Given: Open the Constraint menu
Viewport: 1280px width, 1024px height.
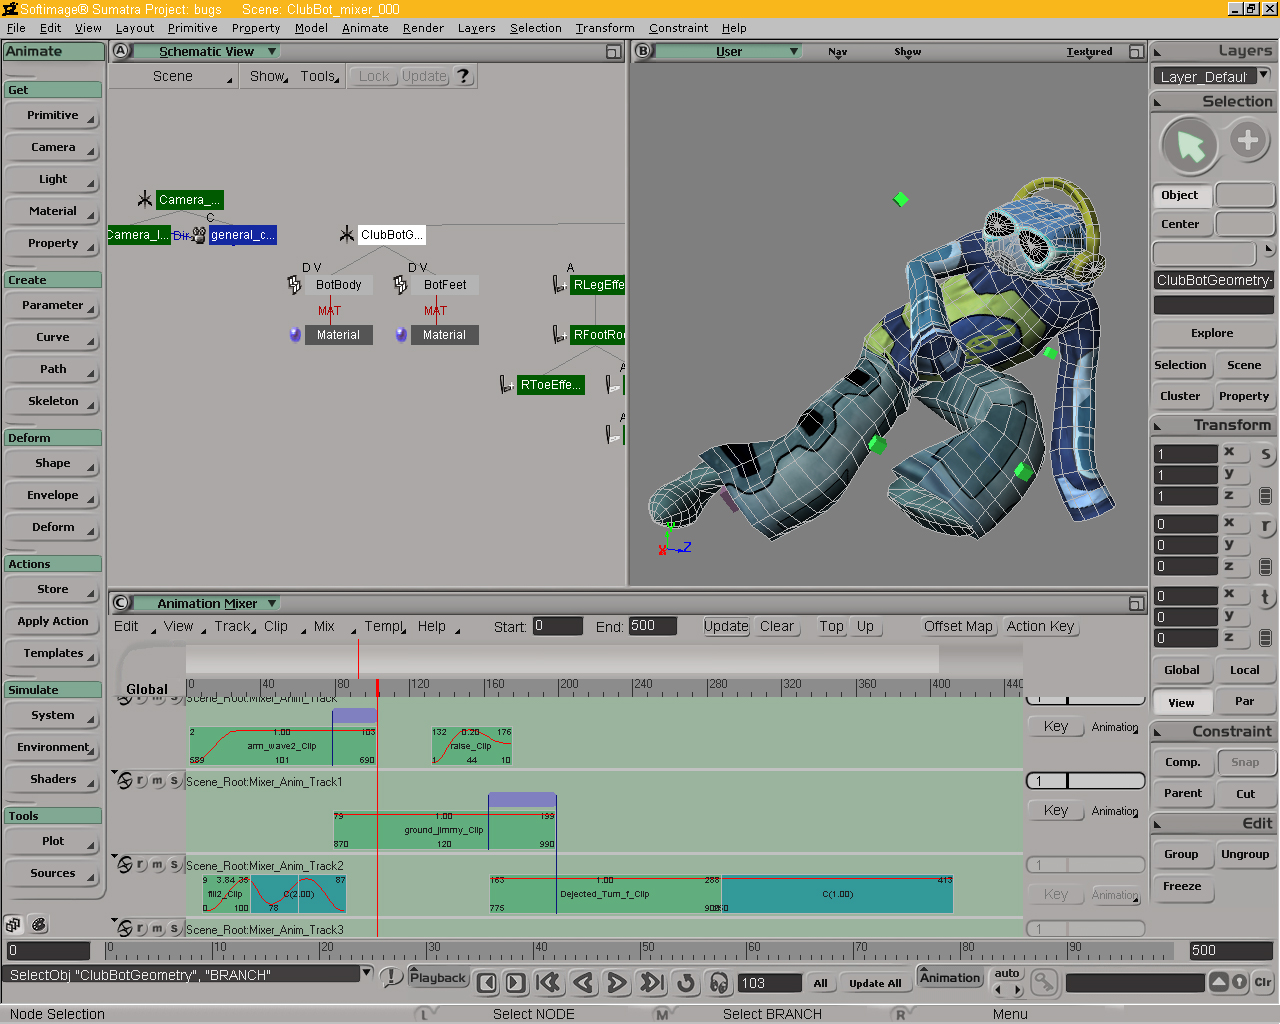Looking at the screenshot, I should (x=678, y=28).
